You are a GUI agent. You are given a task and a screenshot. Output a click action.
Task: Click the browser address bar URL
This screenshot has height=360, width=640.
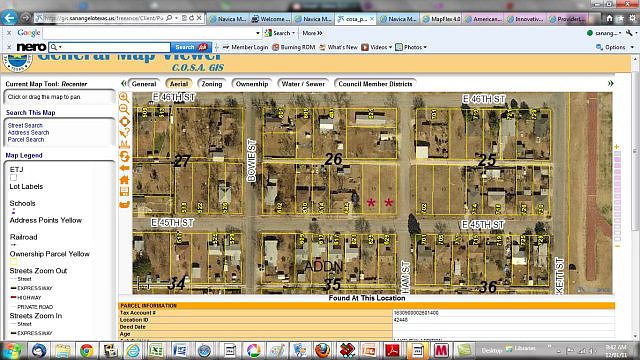coord(104,18)
